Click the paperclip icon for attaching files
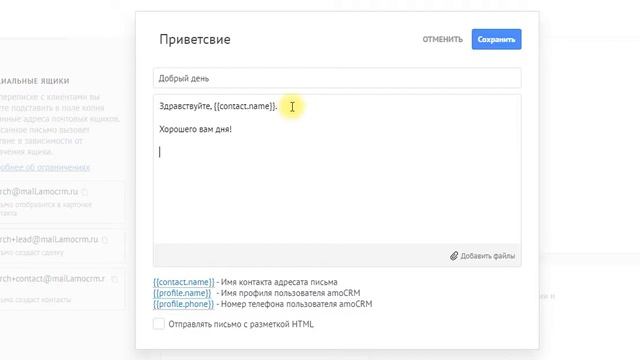Viewport: 640px width, 360px height. coord(454,256)
